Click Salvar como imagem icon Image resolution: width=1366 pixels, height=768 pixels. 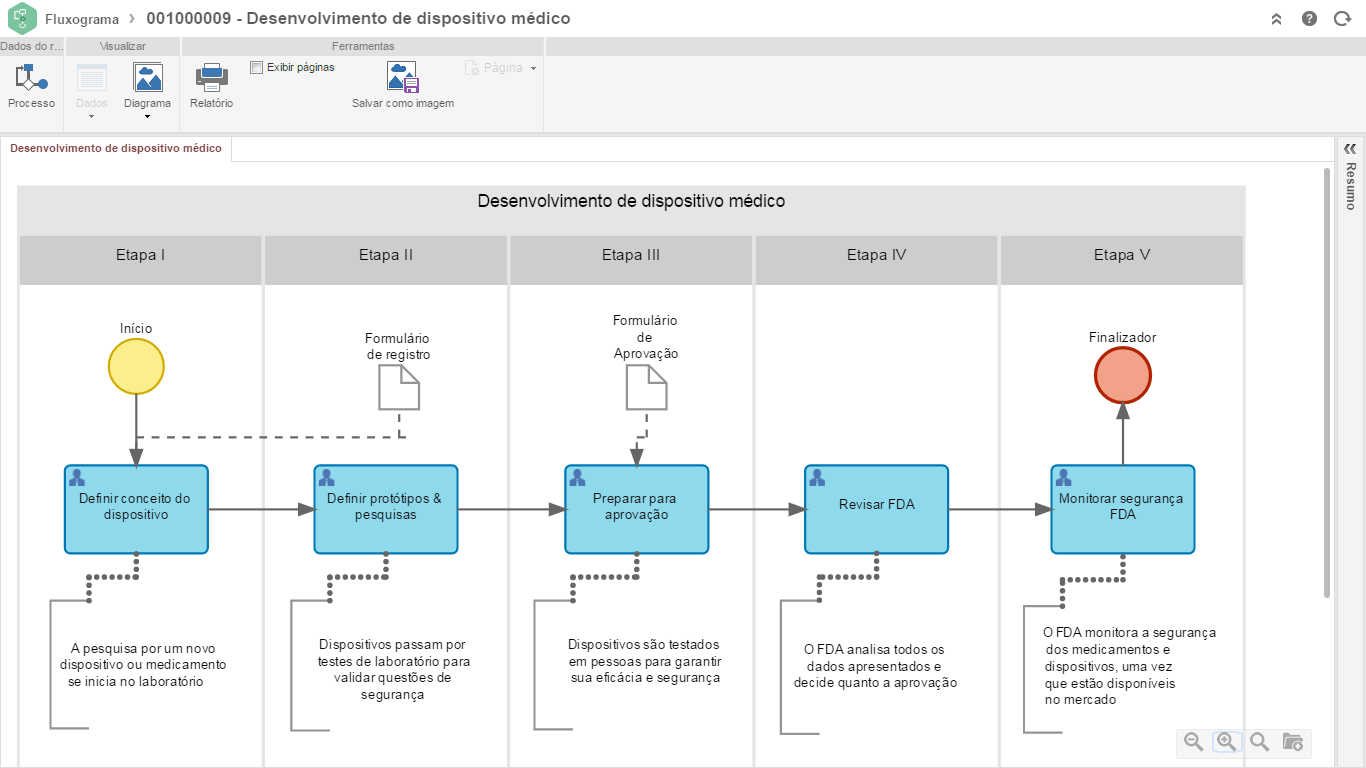(402, 78)
